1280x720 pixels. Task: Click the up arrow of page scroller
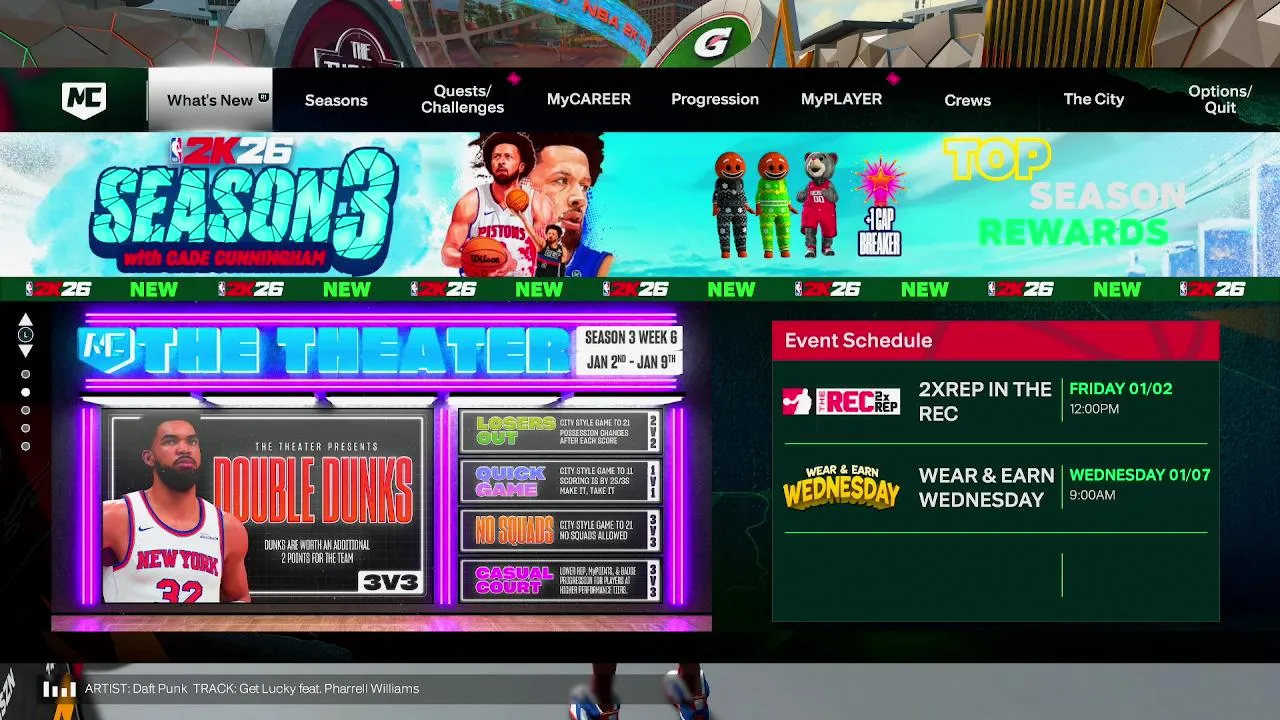coord(26,319)
